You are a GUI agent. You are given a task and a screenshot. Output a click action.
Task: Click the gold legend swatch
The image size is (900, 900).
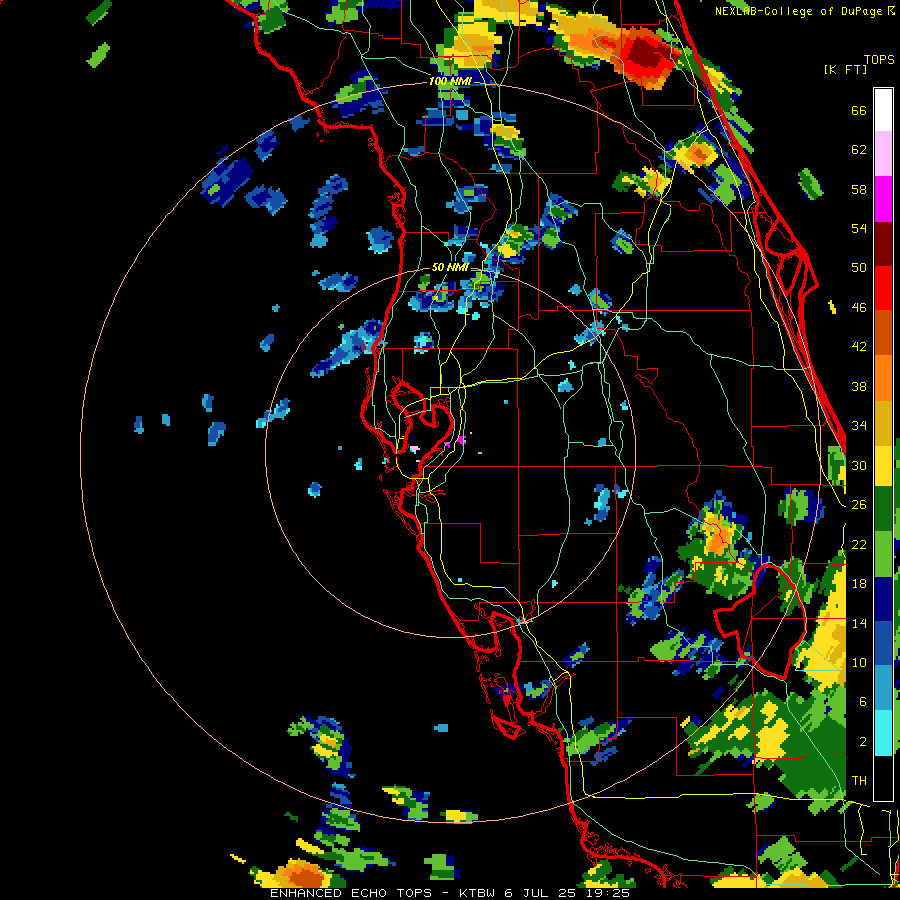pyautogui.click(x=883, y=423)
